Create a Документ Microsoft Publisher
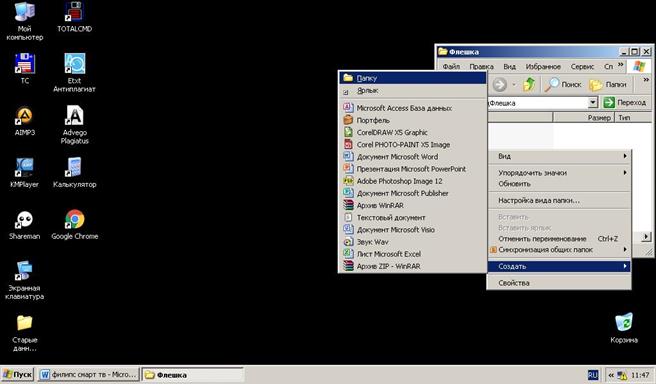 (x=412, y=193)
